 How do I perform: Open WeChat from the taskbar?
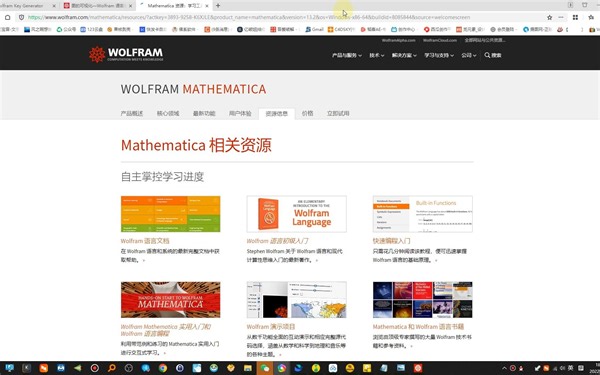tap(264, 368)
